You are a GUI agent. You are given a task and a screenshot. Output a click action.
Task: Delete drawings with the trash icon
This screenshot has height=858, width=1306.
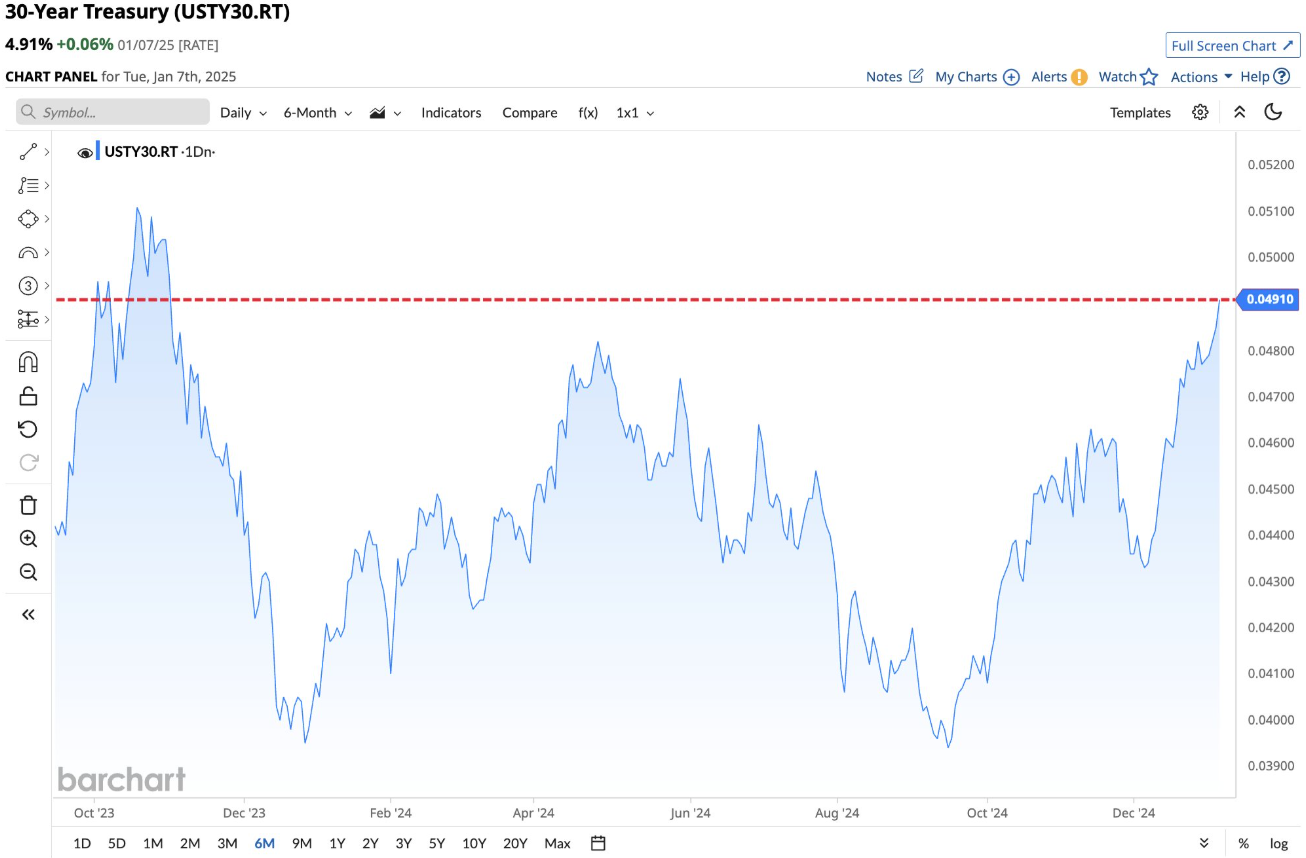click(28, 505)
